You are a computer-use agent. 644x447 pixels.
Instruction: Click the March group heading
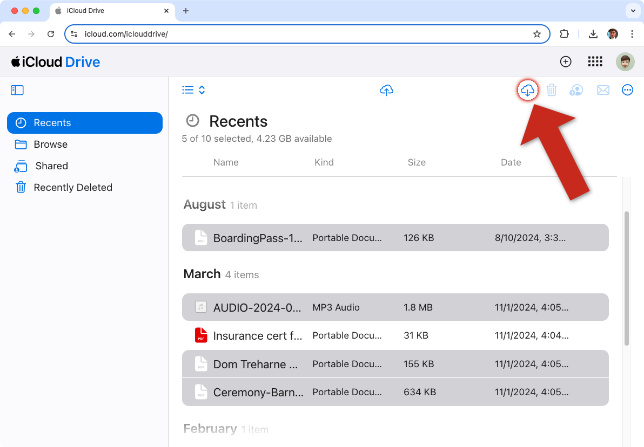202,274
